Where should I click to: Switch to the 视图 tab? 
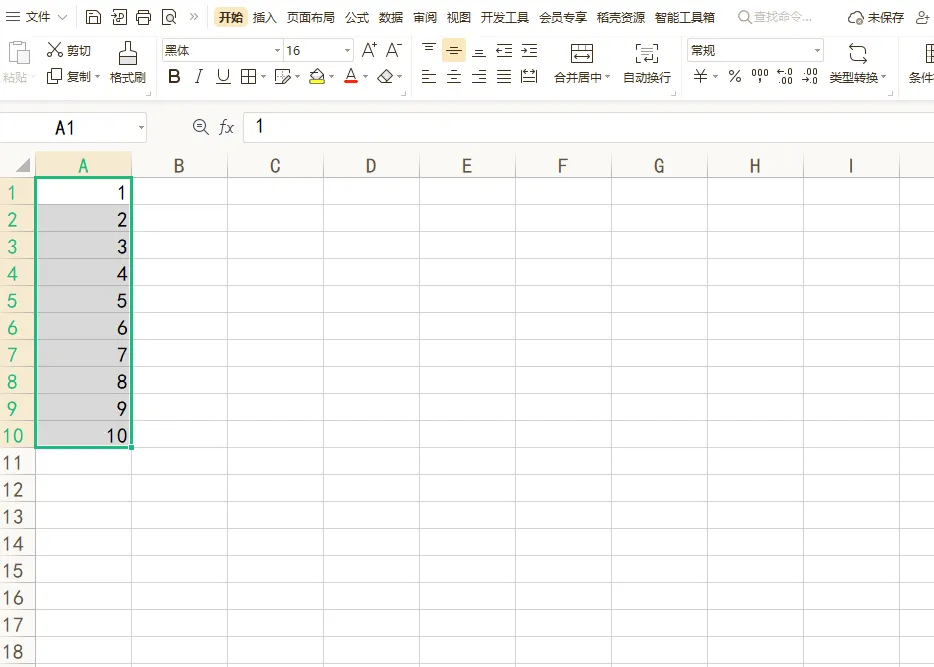459,17
